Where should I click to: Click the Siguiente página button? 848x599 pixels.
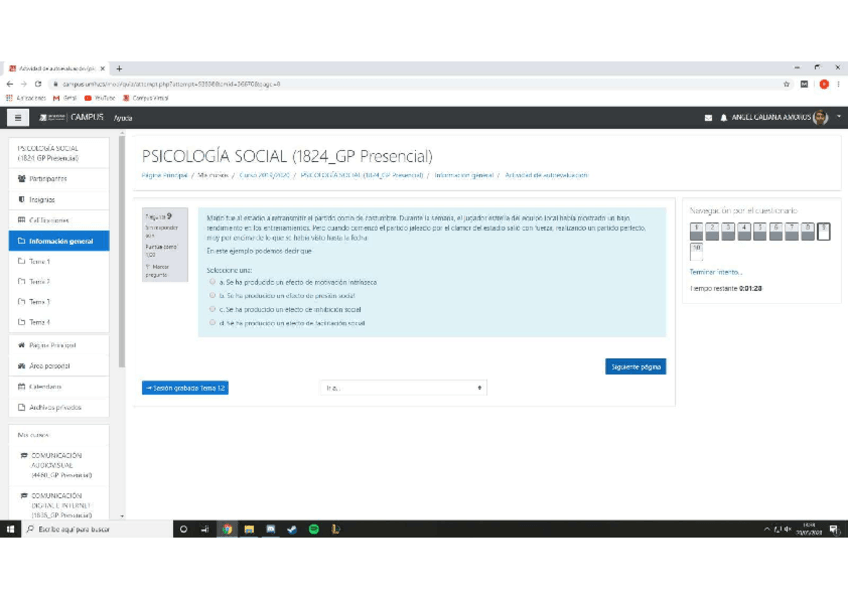pos(635,367)
